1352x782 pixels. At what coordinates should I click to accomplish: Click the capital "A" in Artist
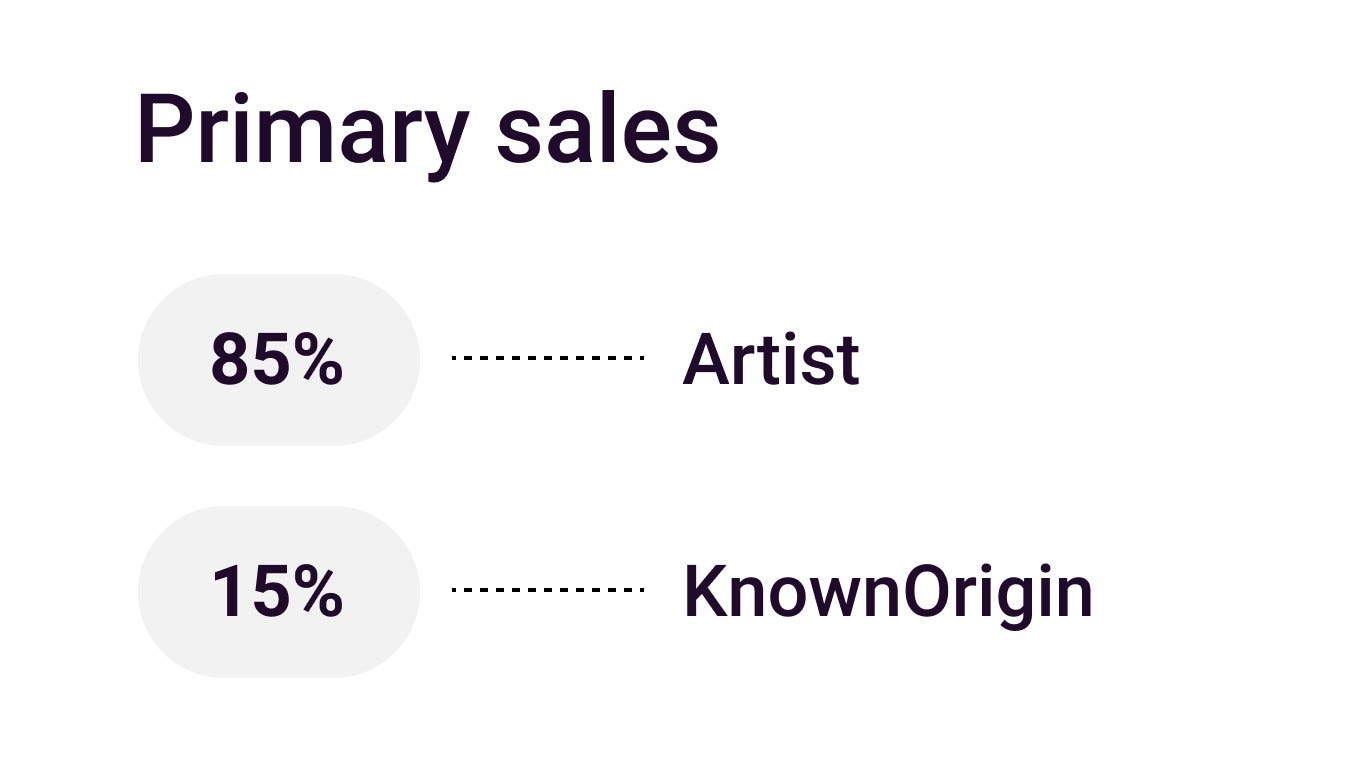[x=704, y=359]
